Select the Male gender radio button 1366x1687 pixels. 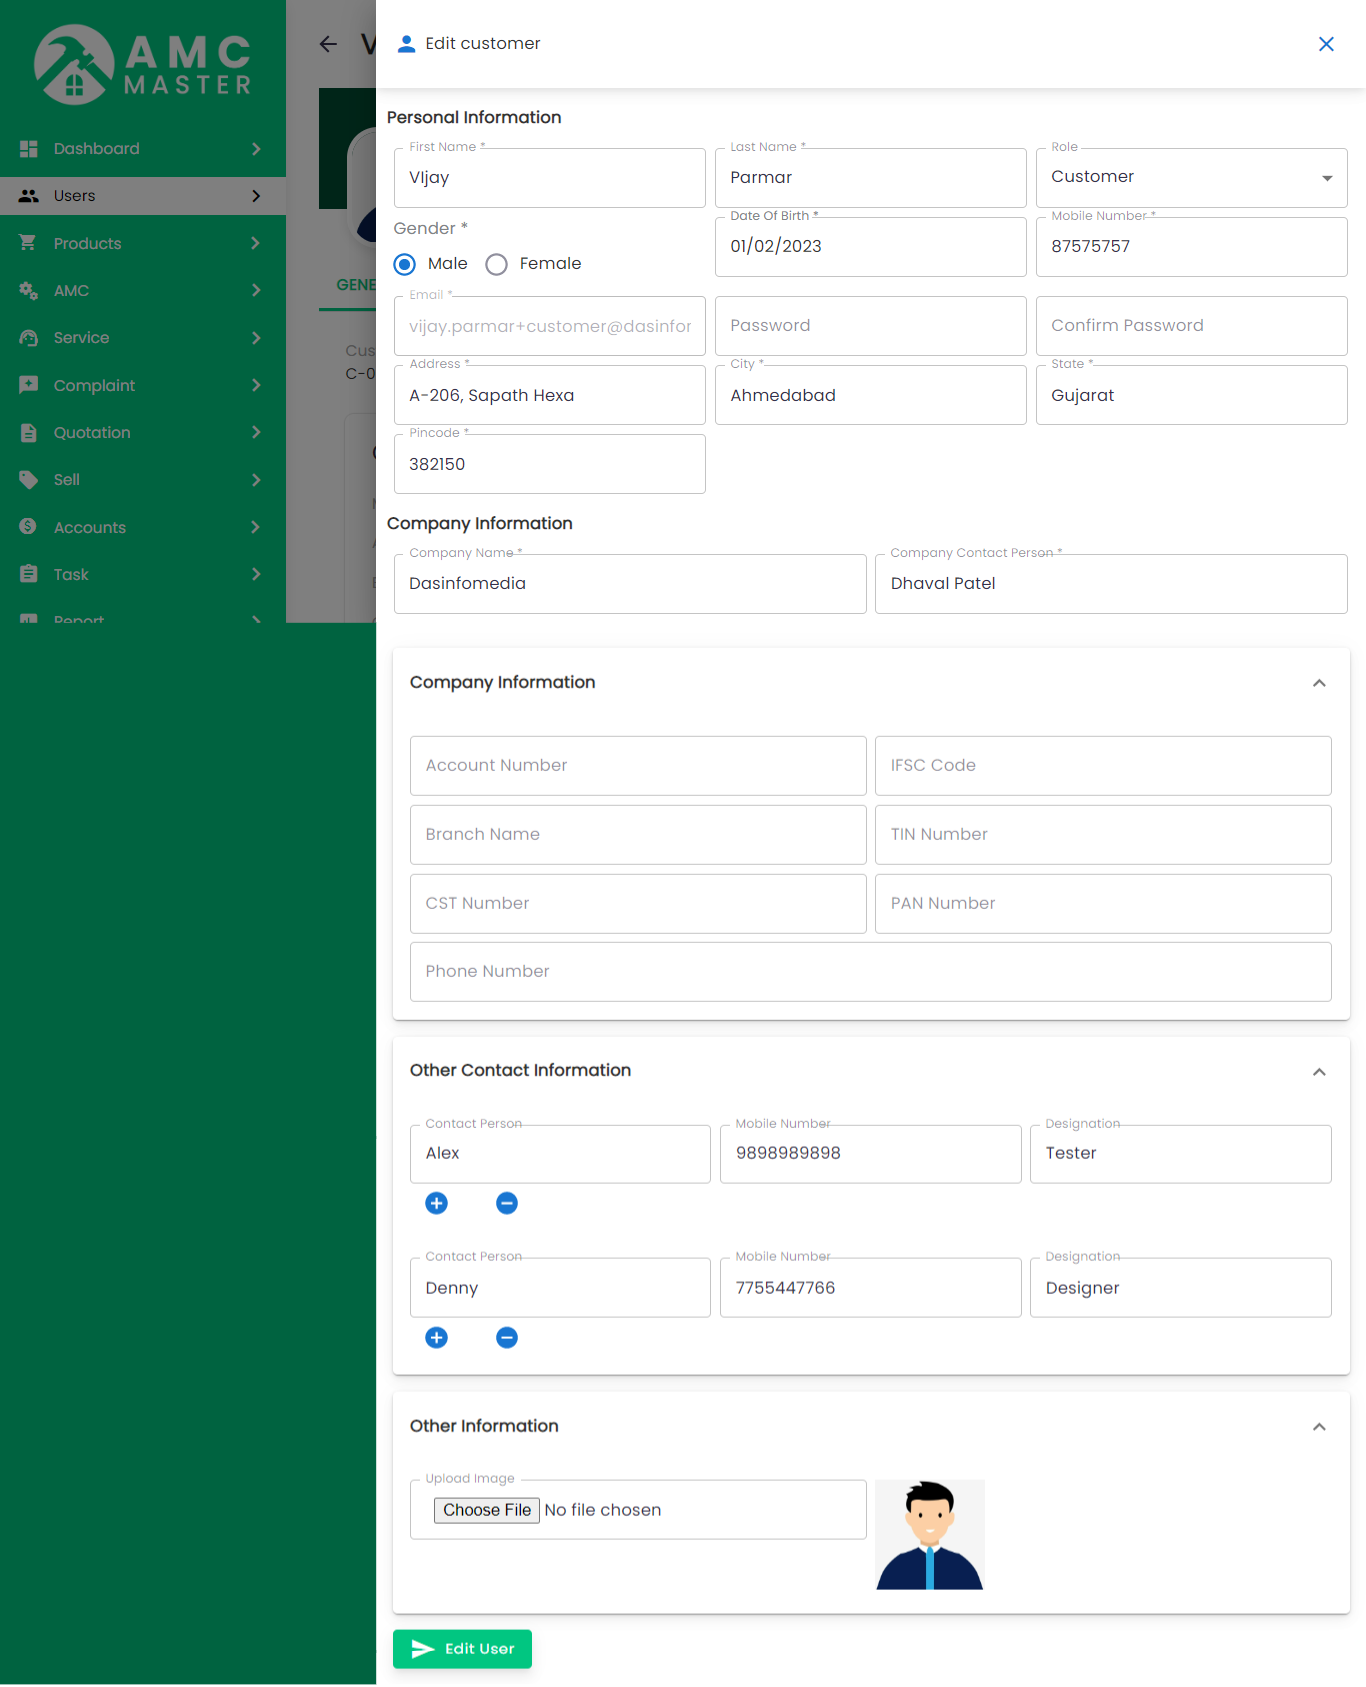[x=405, y=264]
